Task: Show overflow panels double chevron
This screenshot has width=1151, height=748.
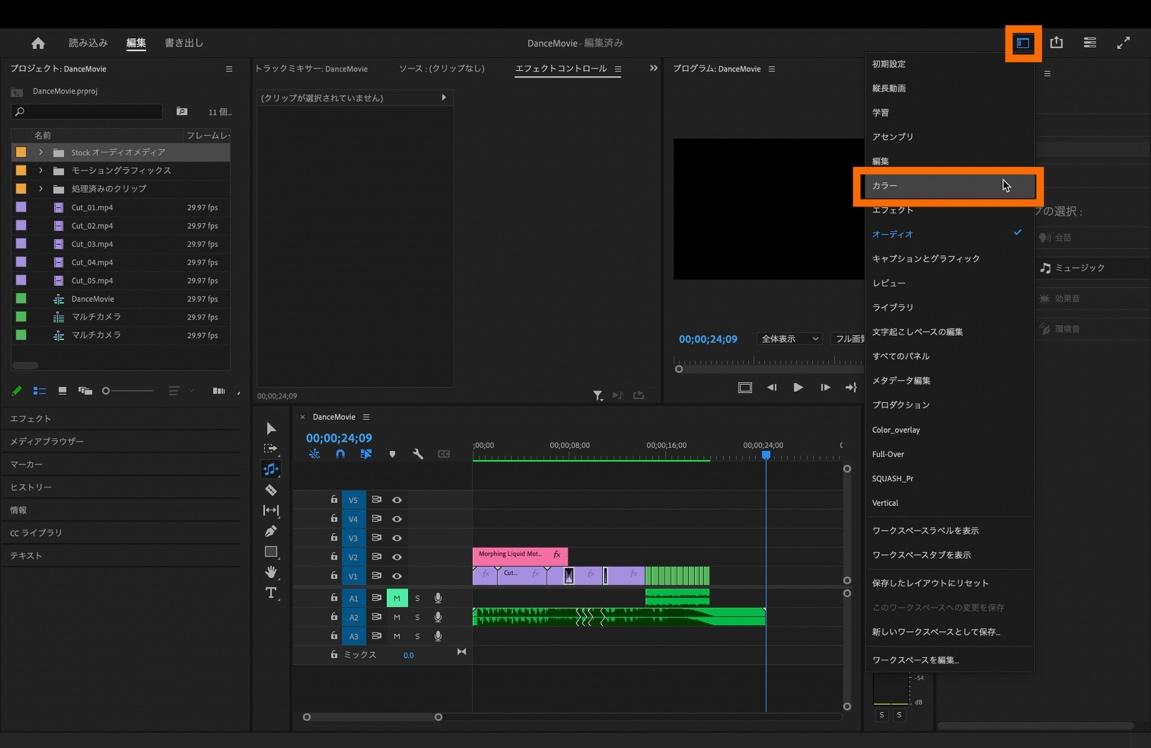Action: (x=653, y=68)
